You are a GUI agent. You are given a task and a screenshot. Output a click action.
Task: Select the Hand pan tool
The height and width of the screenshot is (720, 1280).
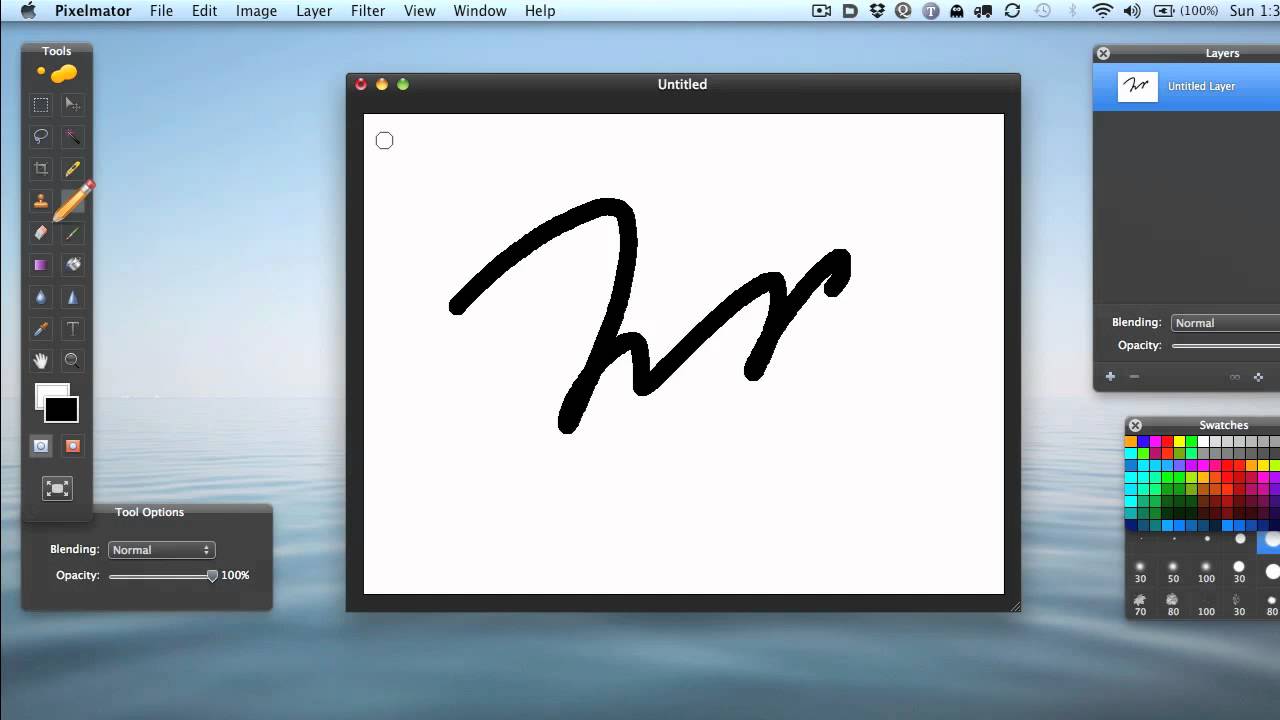pos(41,360)
